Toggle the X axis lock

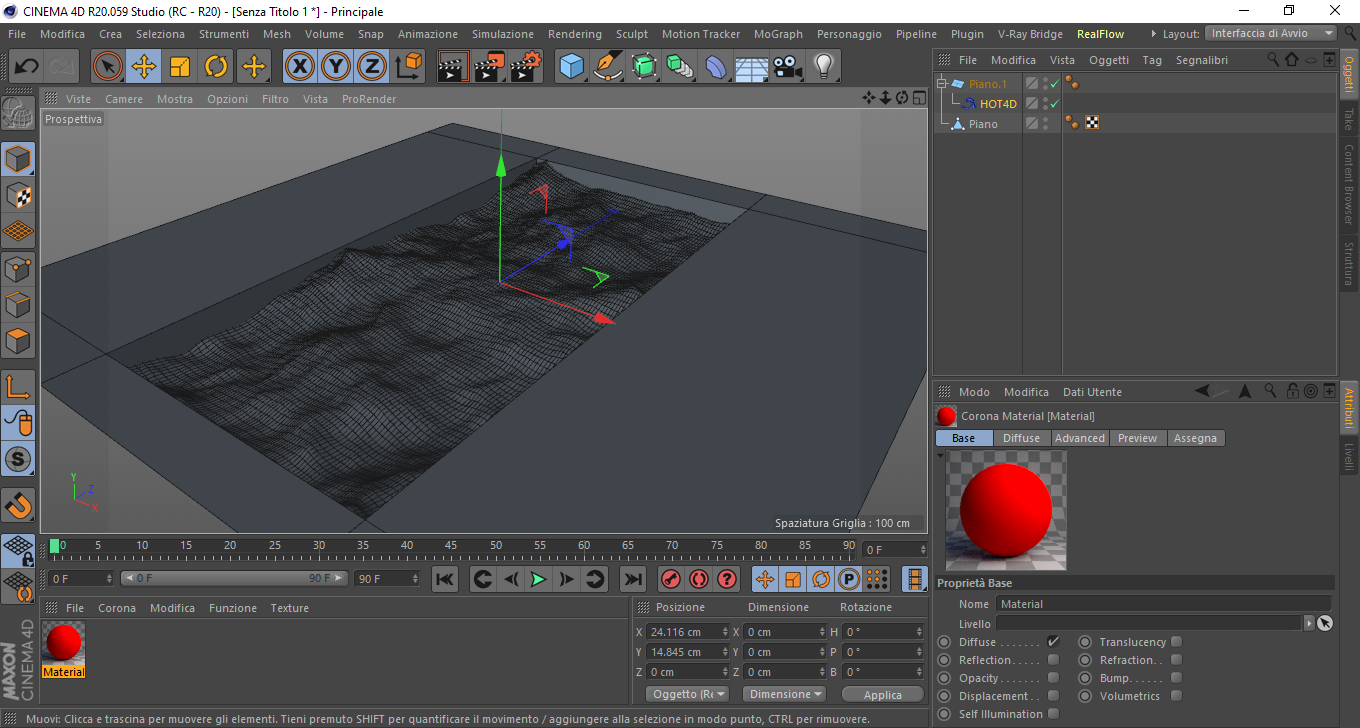point(299,67)
